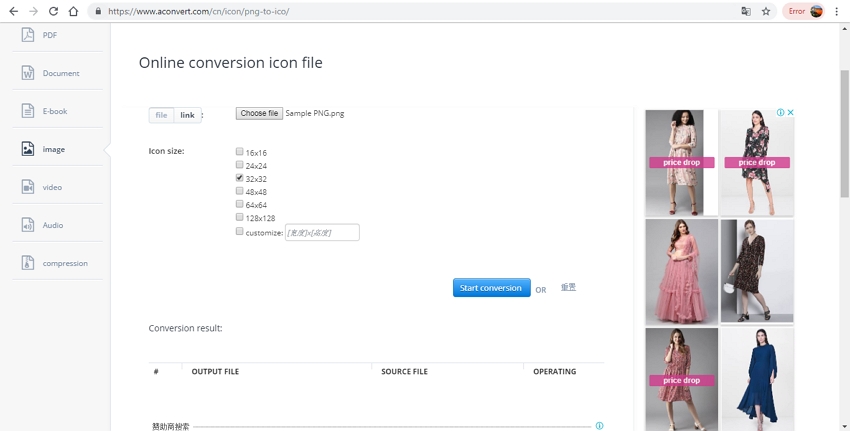Open the E-book sidebar icon
Screen dimensions: 850x431
pyautogui.click(x=27, y=111)
